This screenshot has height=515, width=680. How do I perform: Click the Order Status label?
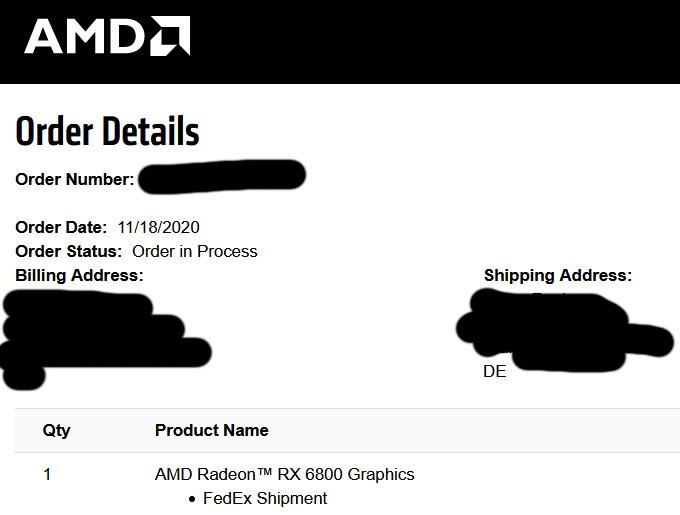click(69, 252)
